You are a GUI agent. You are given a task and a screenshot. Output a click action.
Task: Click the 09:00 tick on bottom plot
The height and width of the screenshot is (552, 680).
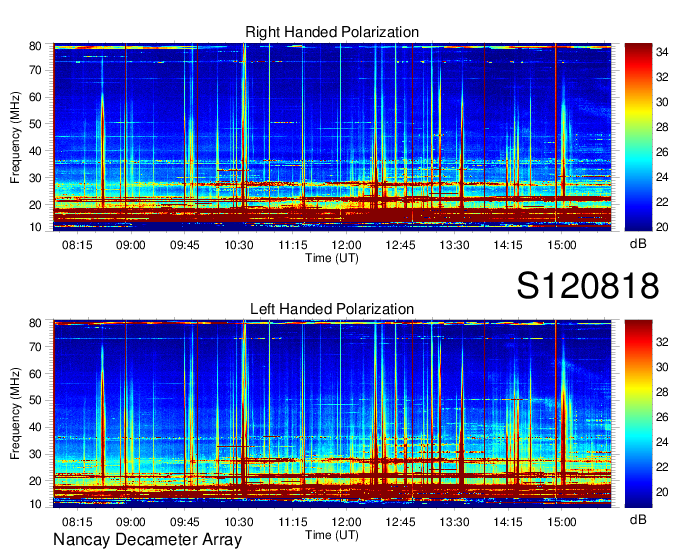pos(131,522)
